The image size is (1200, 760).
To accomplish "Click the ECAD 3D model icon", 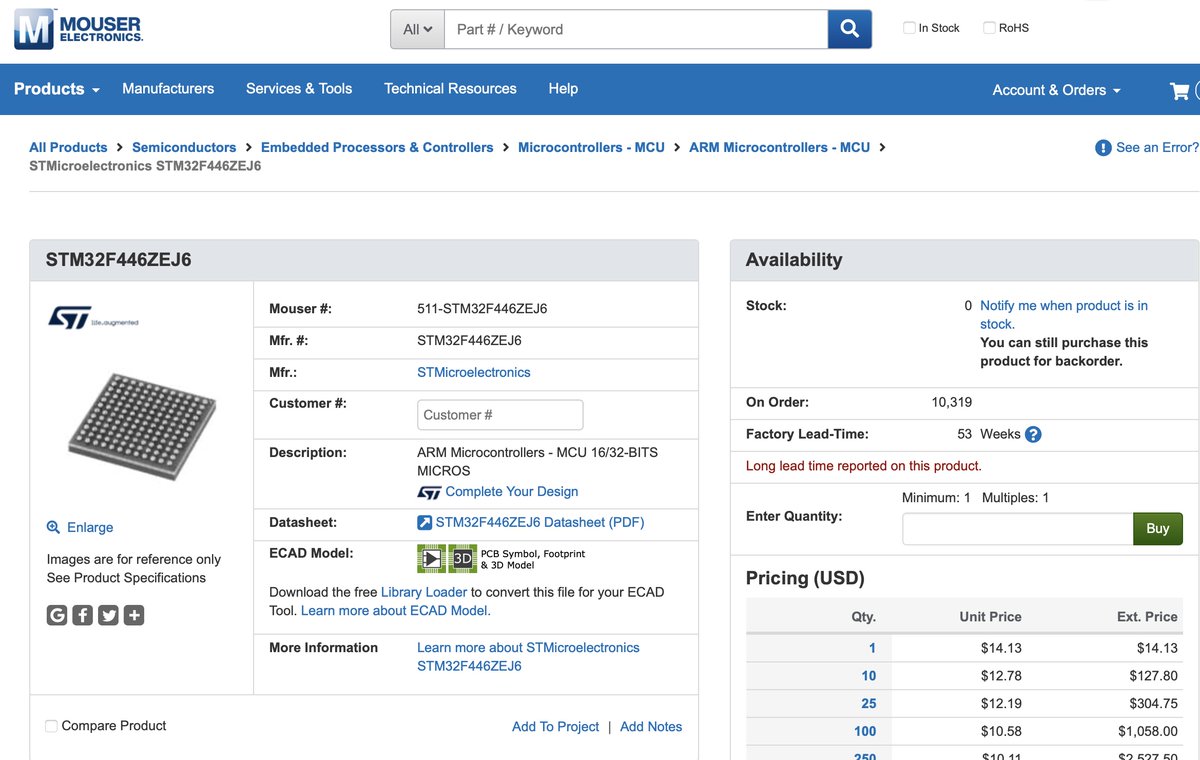I will pyautogui.click(x=462, y=558).
